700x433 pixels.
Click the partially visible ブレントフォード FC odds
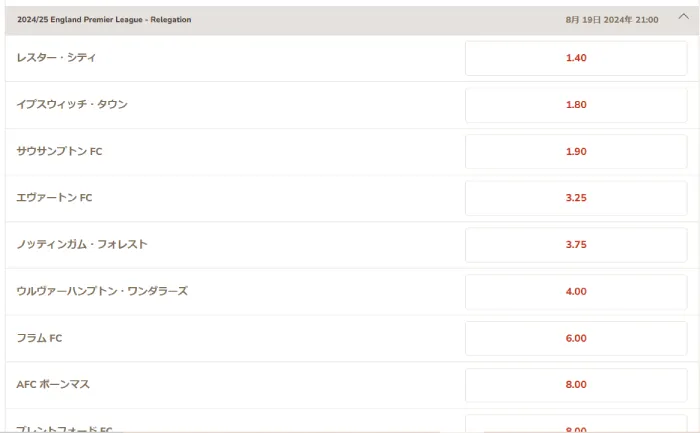[x=576, y=424]
